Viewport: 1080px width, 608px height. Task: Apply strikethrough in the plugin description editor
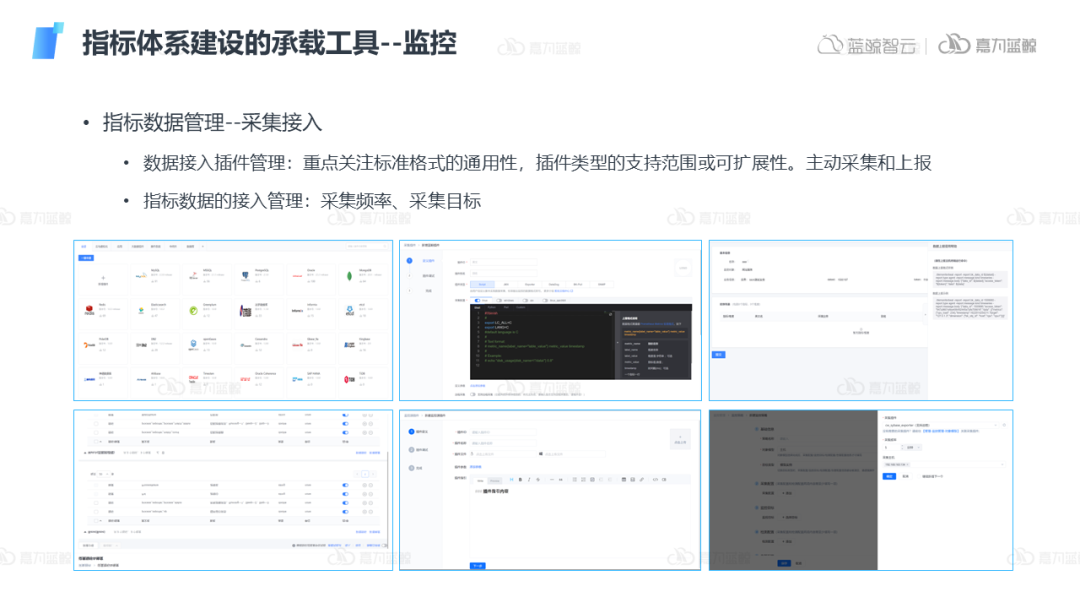click(538, 479)
